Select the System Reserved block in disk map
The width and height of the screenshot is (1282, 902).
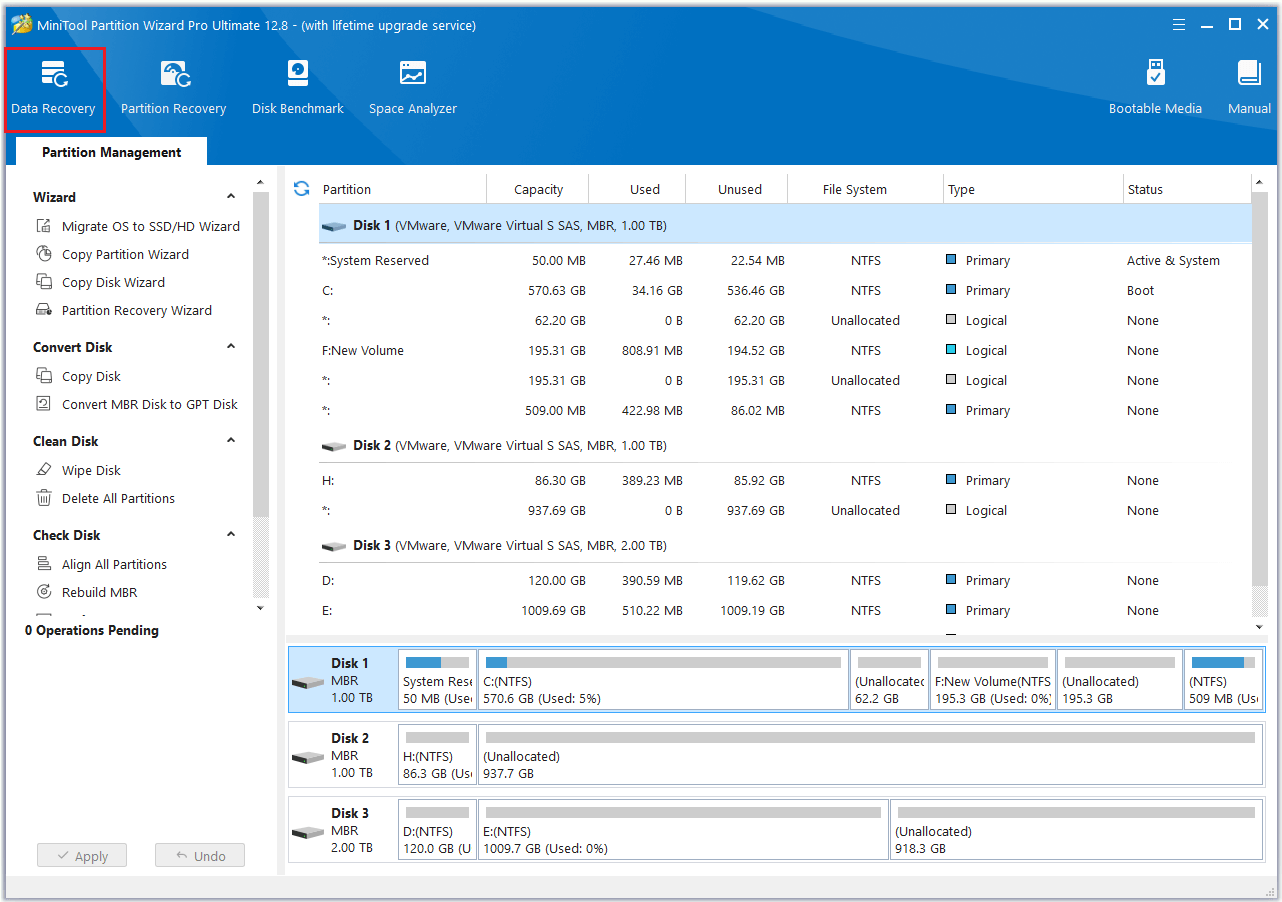[437, 680]
